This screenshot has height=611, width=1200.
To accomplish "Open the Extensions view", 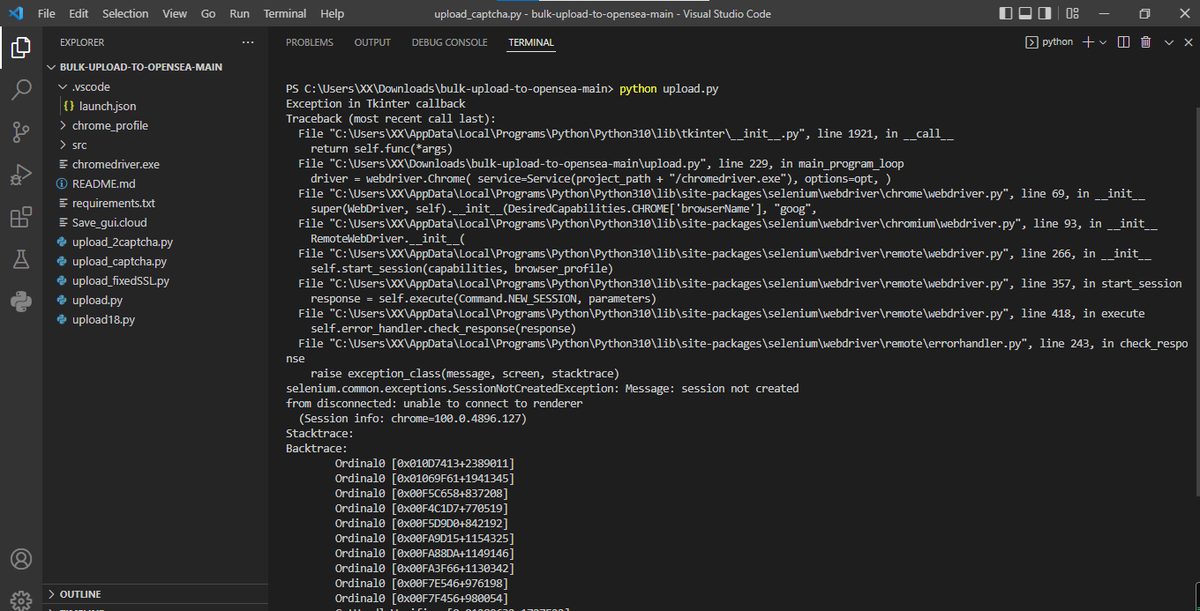I will coord(22,217).
